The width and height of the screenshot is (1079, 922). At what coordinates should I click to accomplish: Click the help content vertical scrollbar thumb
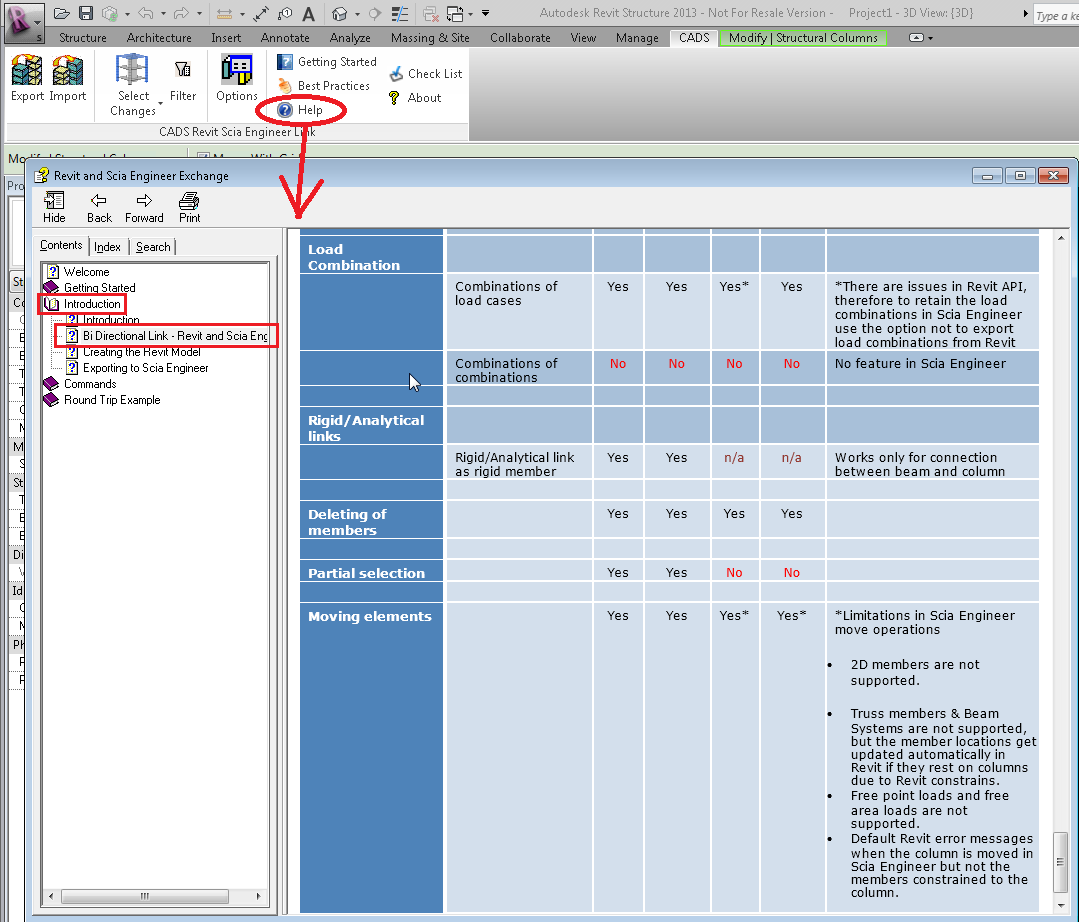[1061, 860]
